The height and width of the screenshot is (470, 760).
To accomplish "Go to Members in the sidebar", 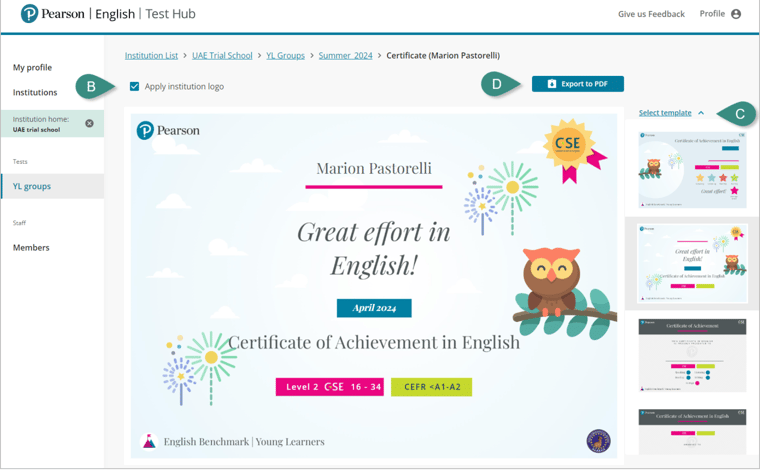I will coord(31,247).
